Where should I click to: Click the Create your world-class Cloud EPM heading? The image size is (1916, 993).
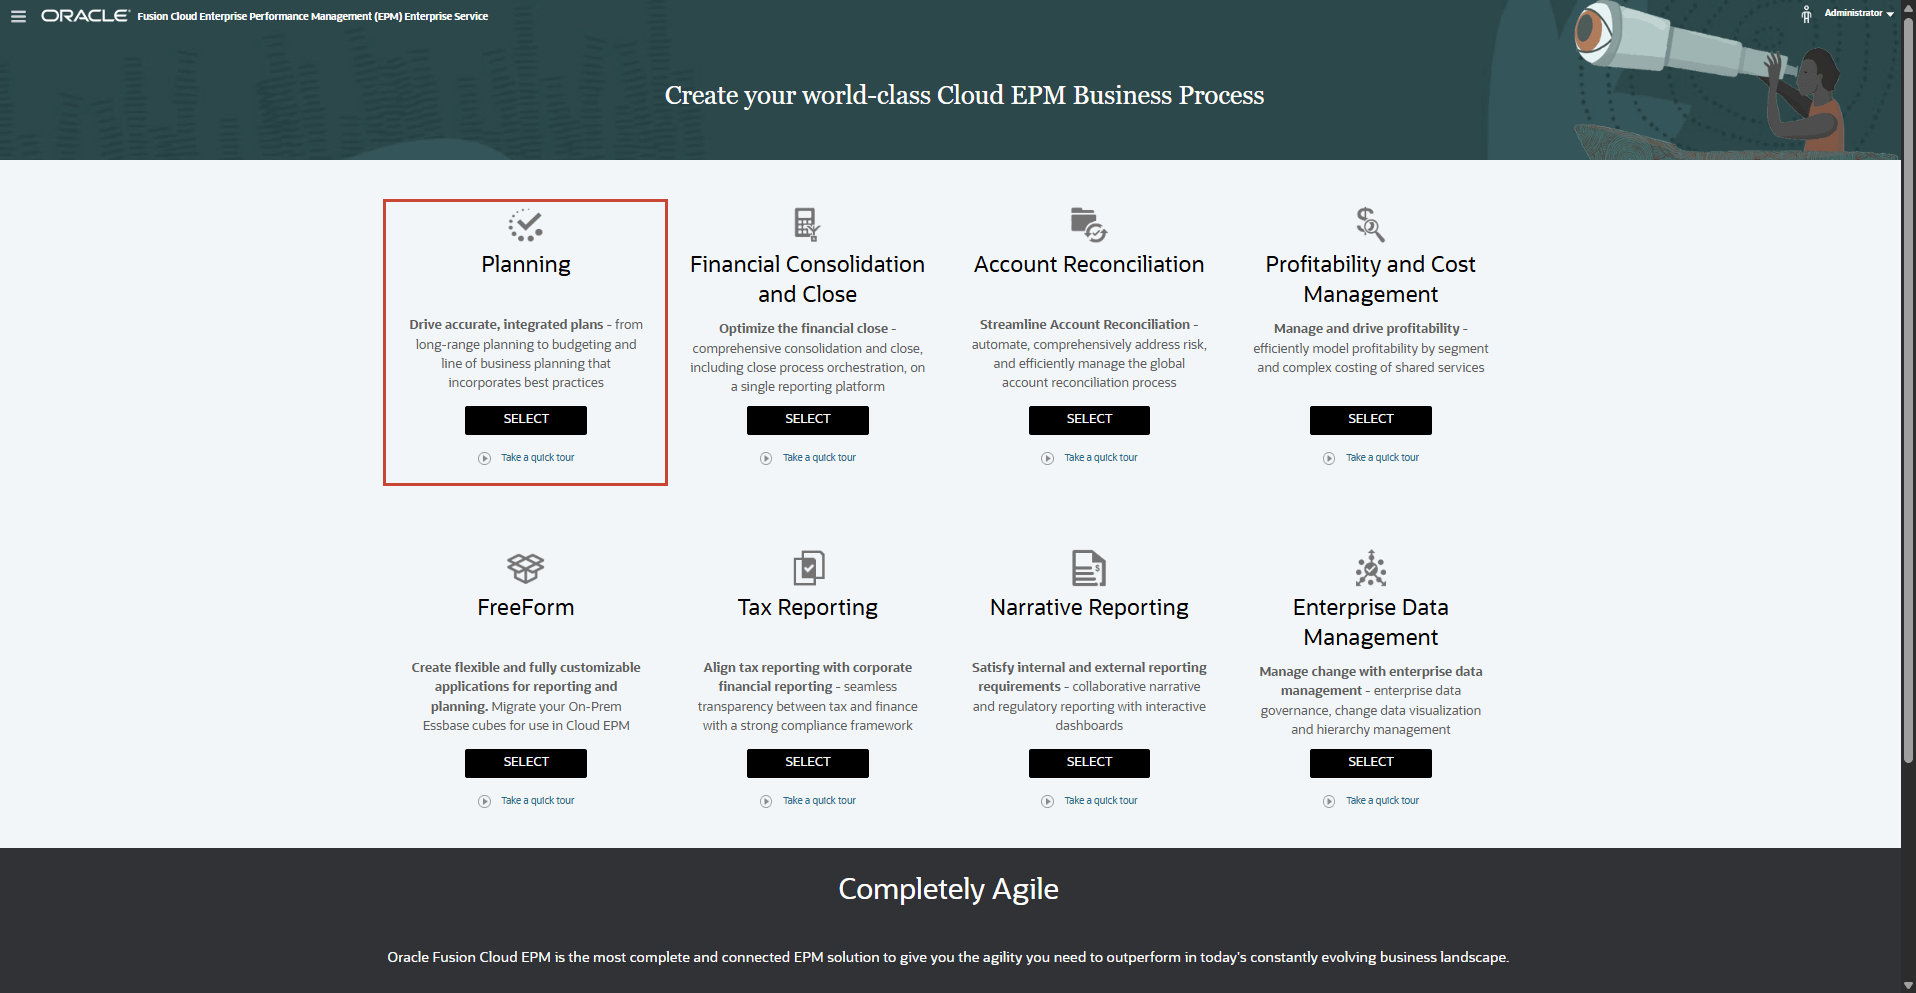(964, 96)
